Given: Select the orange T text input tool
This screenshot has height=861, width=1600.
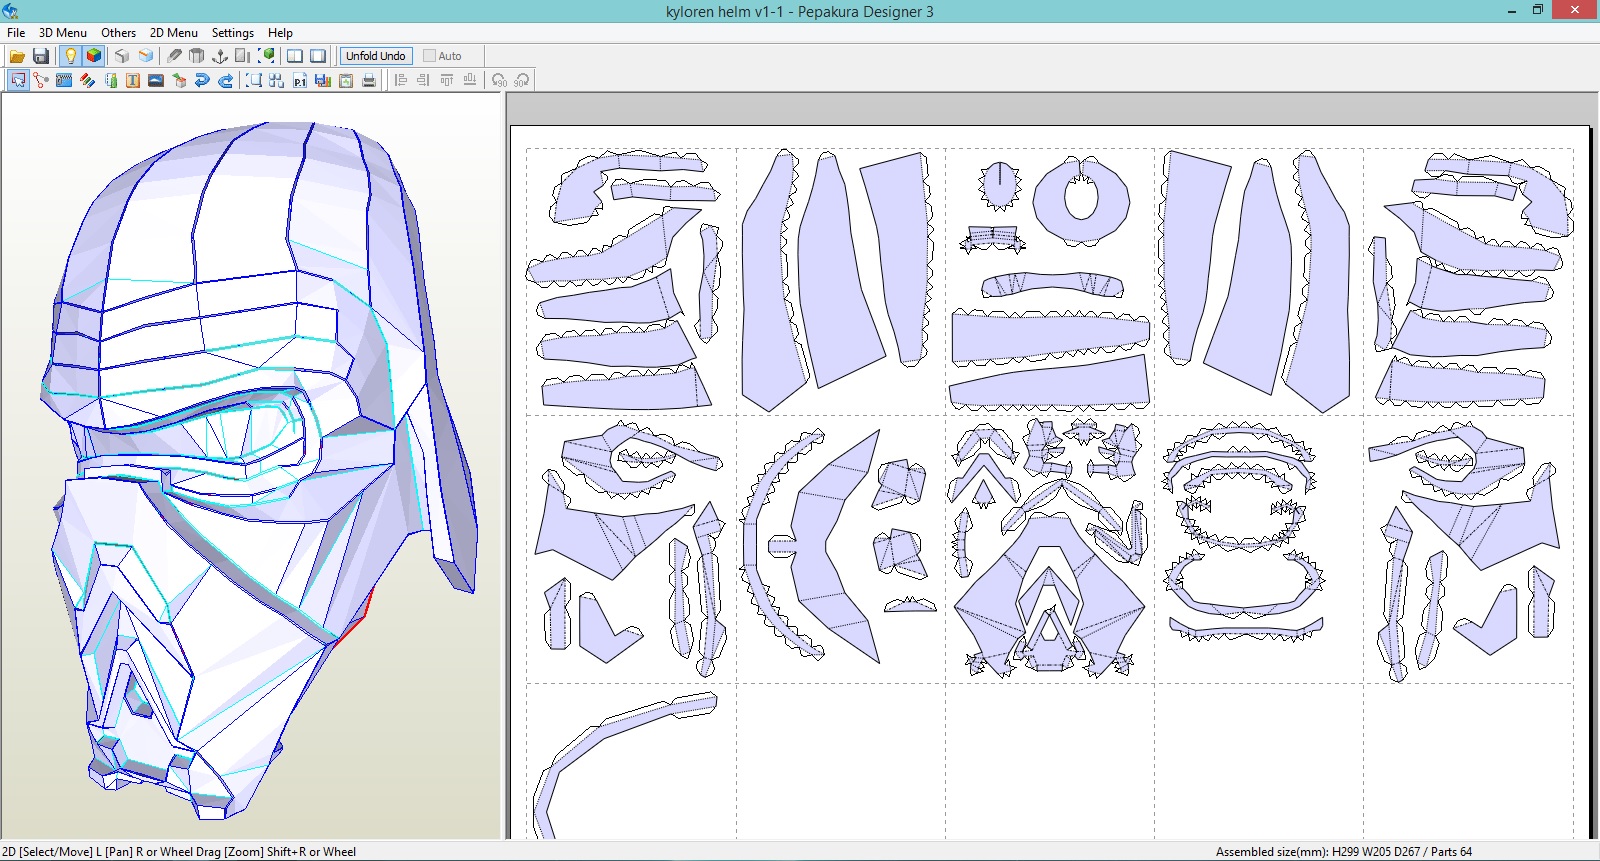Looking at the screenshot, I should tap(133, 80).
